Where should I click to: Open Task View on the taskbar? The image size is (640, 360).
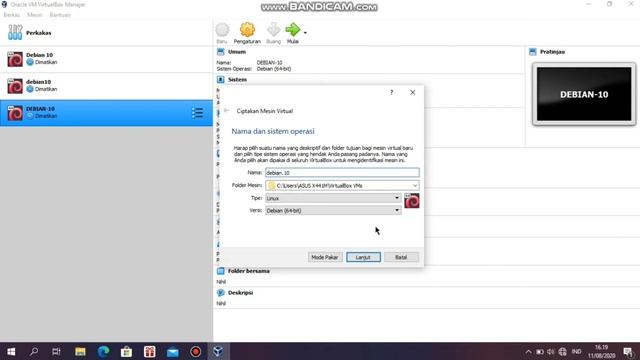point(56,351)
